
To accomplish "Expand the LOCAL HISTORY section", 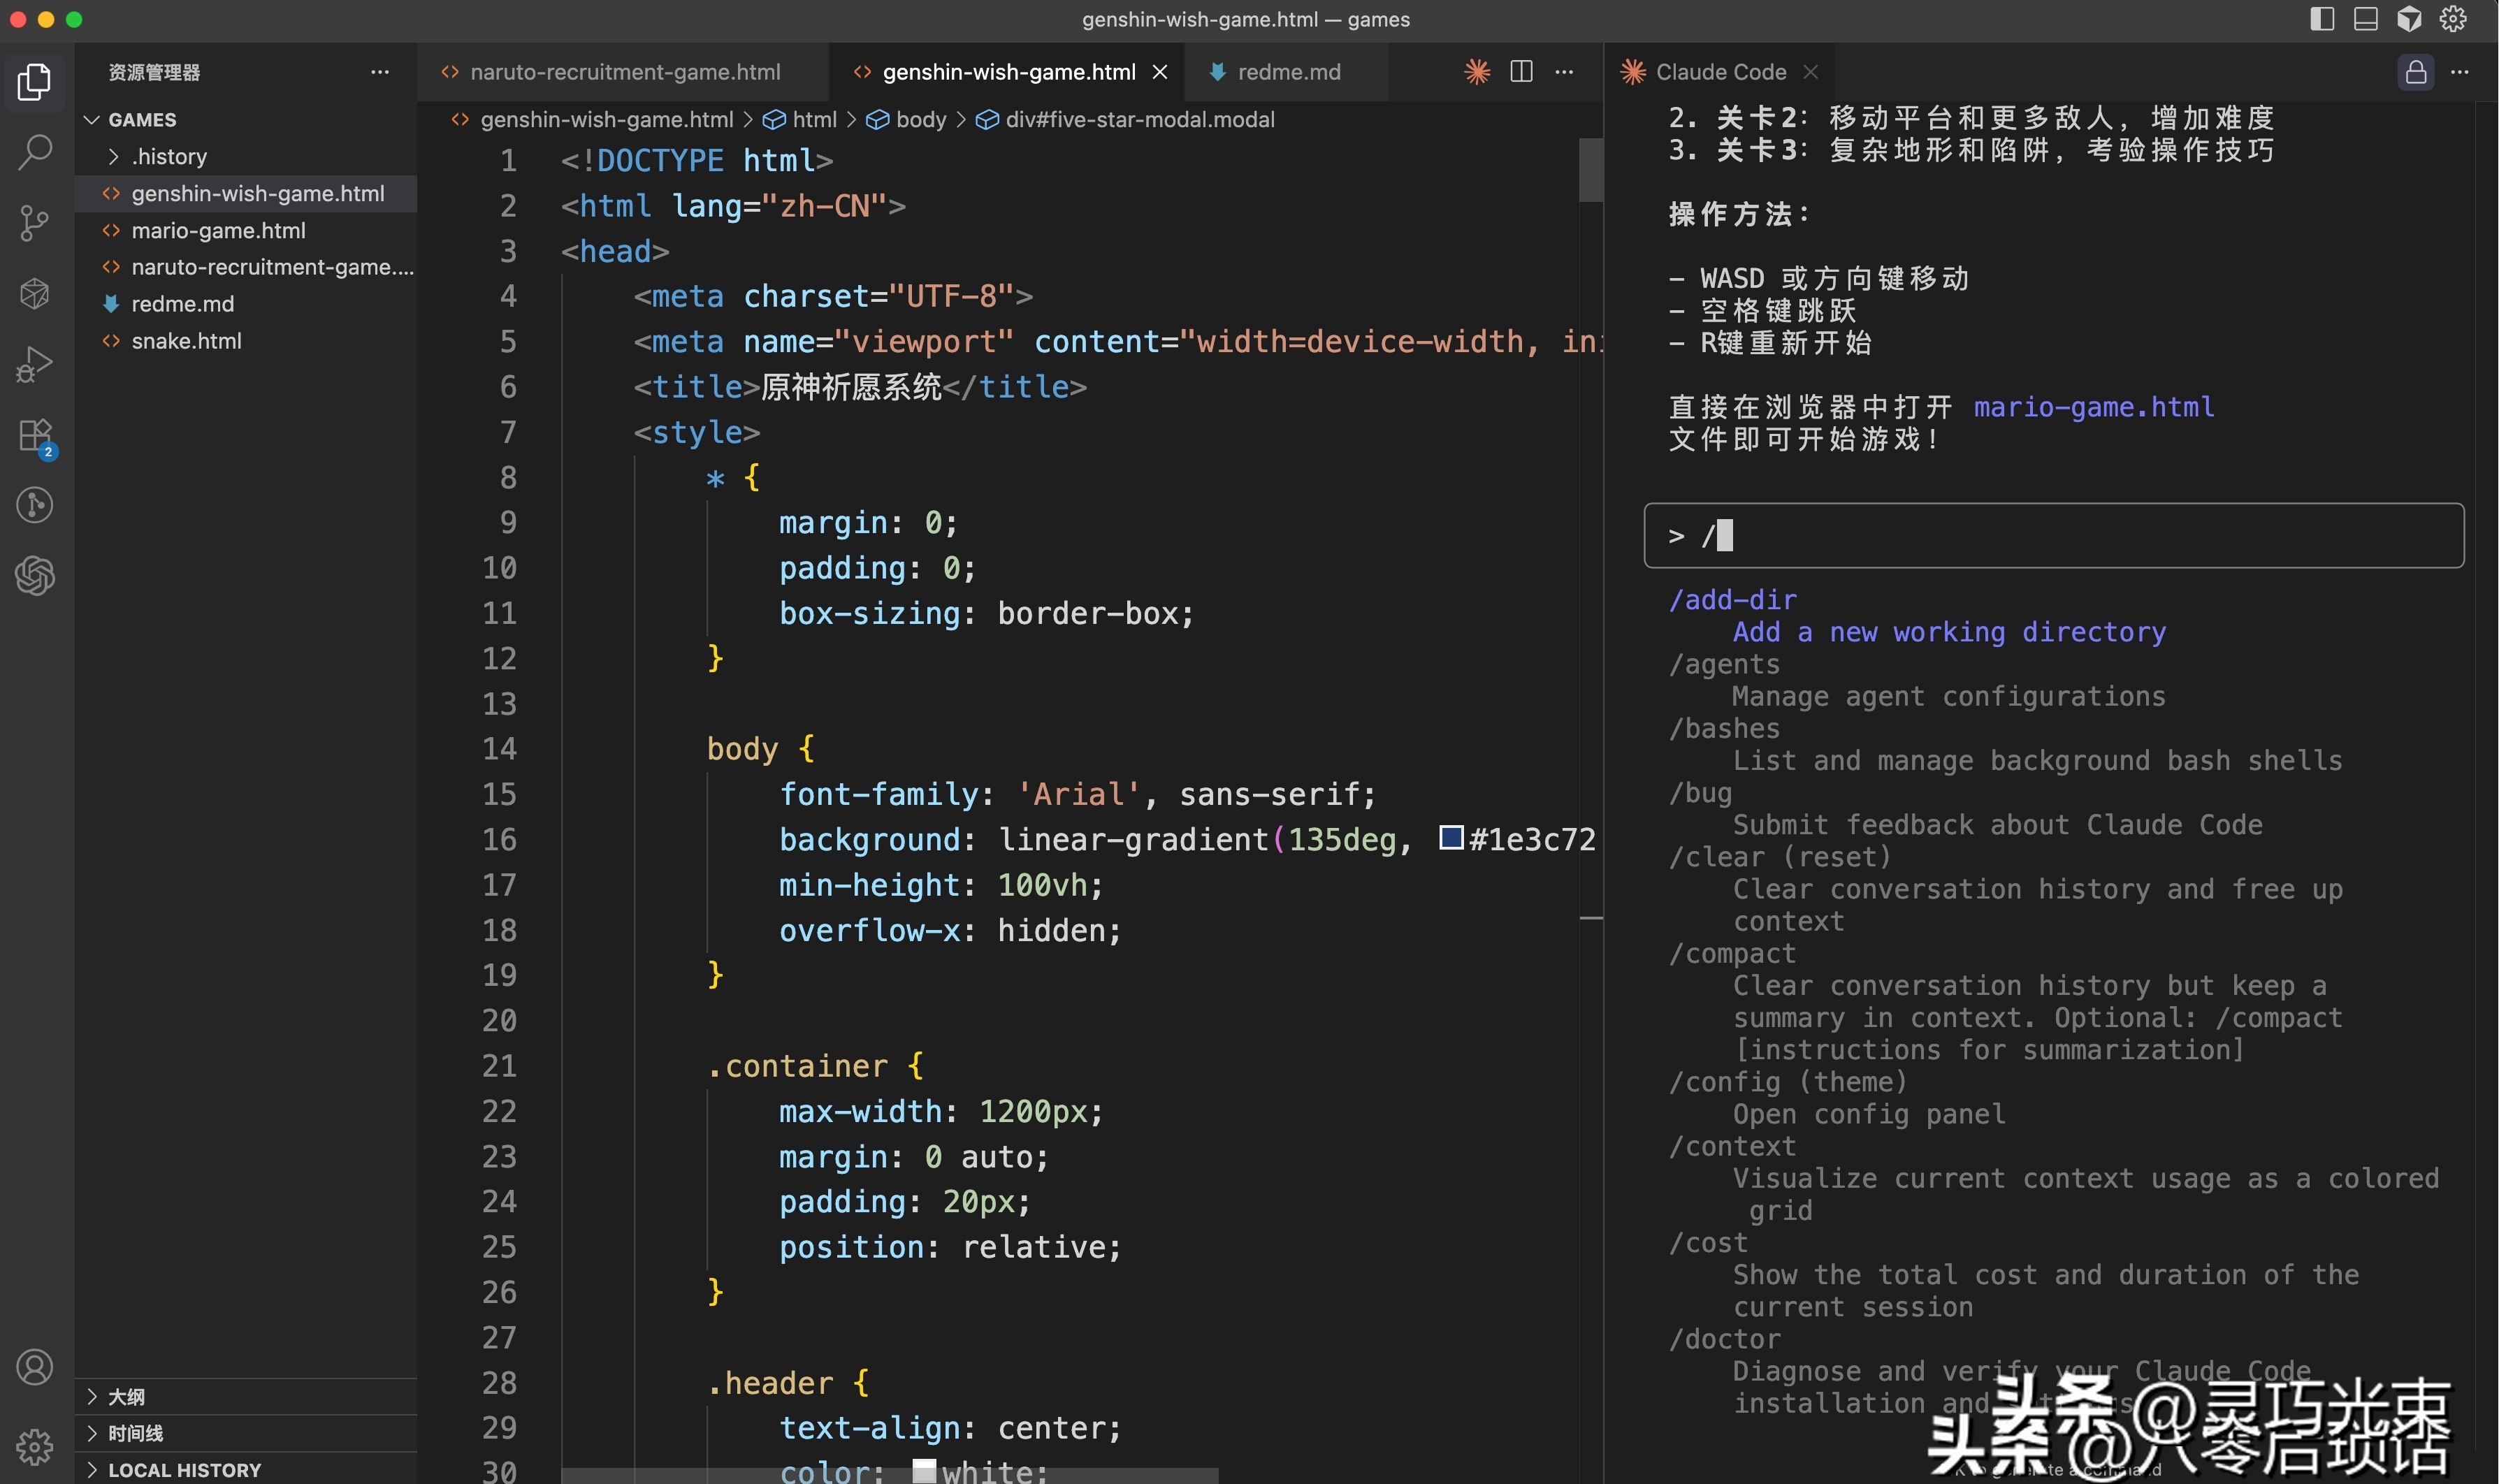I will pos(184,1469).
